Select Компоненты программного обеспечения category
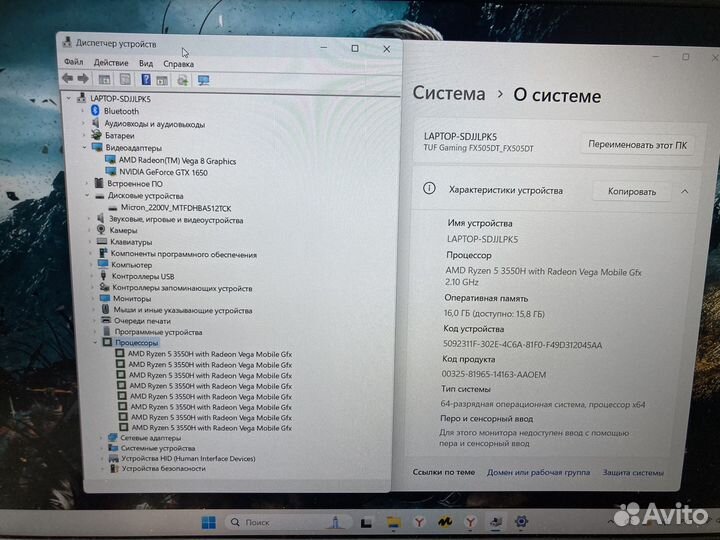 click(x=184, y=254)
